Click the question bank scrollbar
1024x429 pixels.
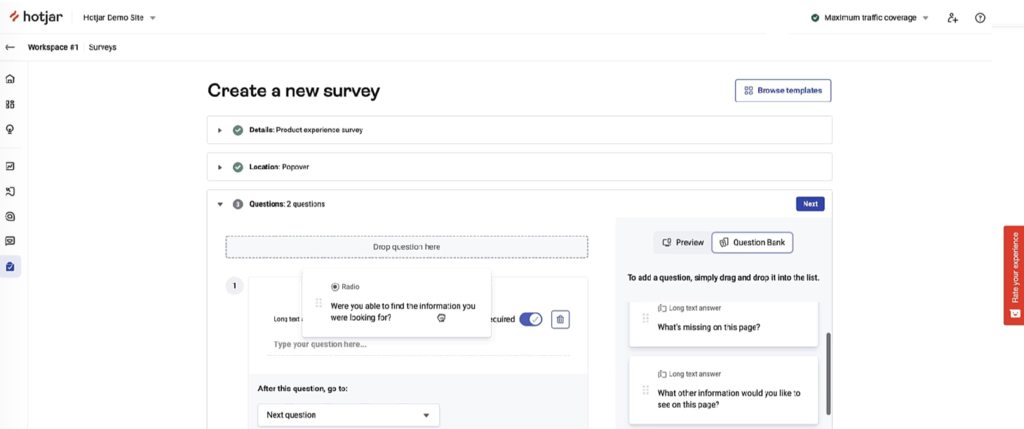828,370
